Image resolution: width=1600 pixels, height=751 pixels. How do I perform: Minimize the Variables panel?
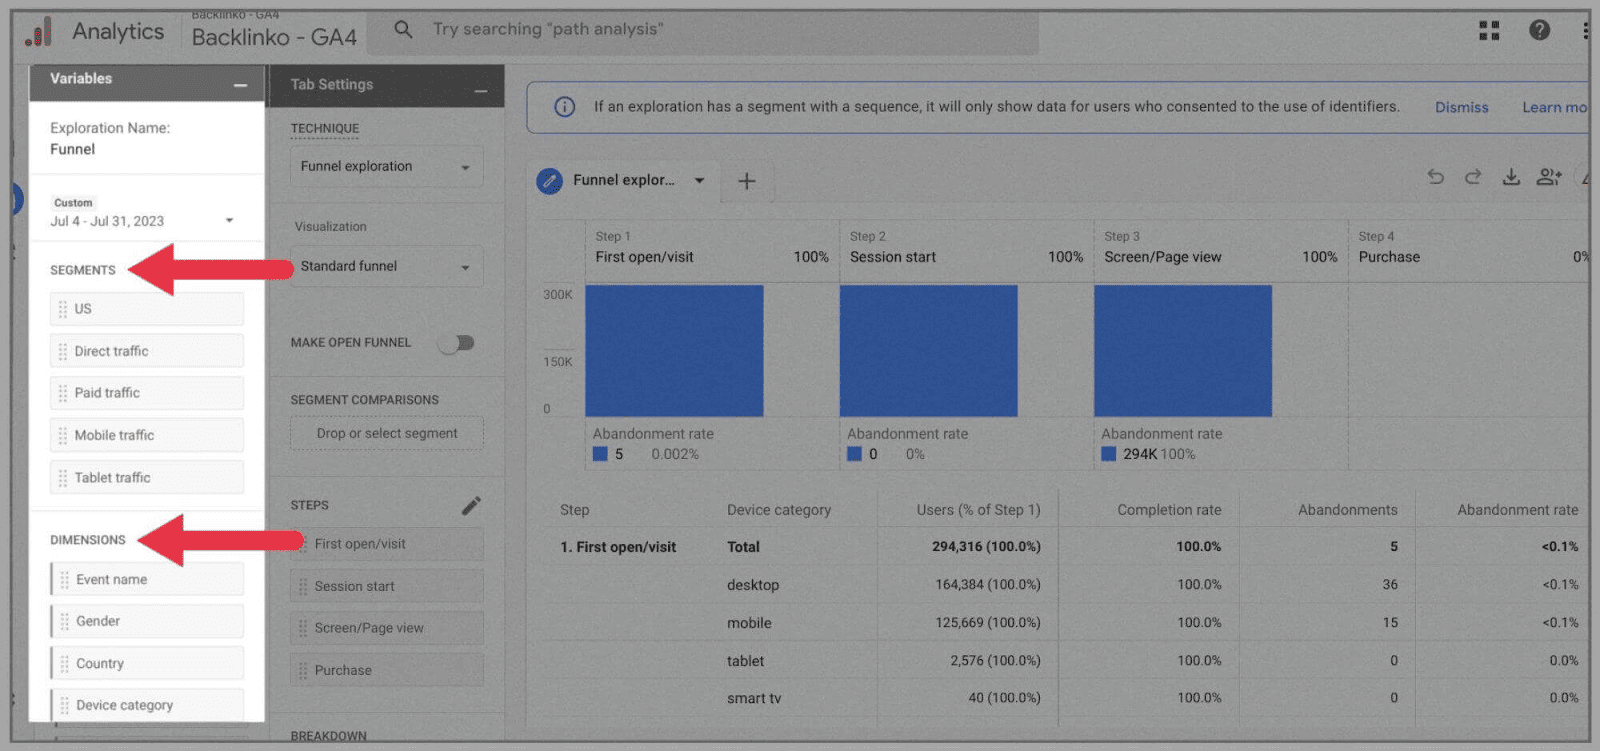pyautogui.click(x=240, y=86)
